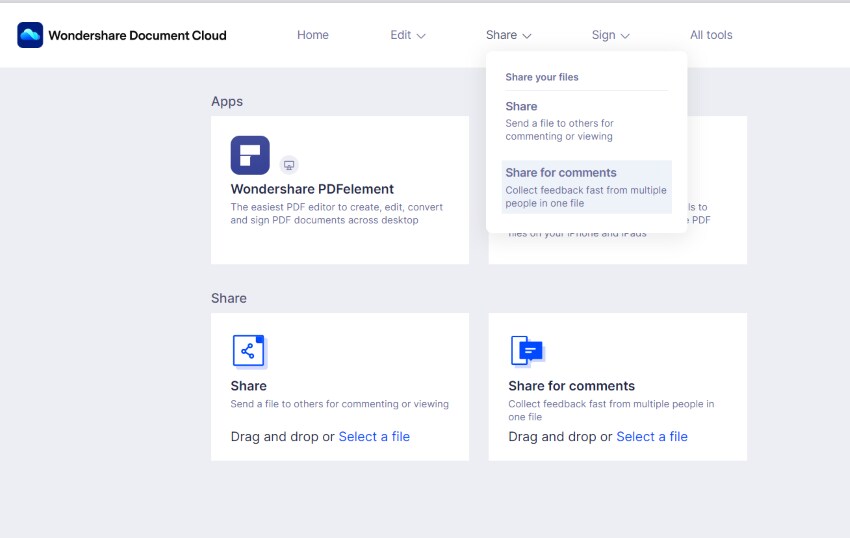Collapse the Share dropdown menu
This screenshot has height=538, width=850.
[x=508, y=35]
